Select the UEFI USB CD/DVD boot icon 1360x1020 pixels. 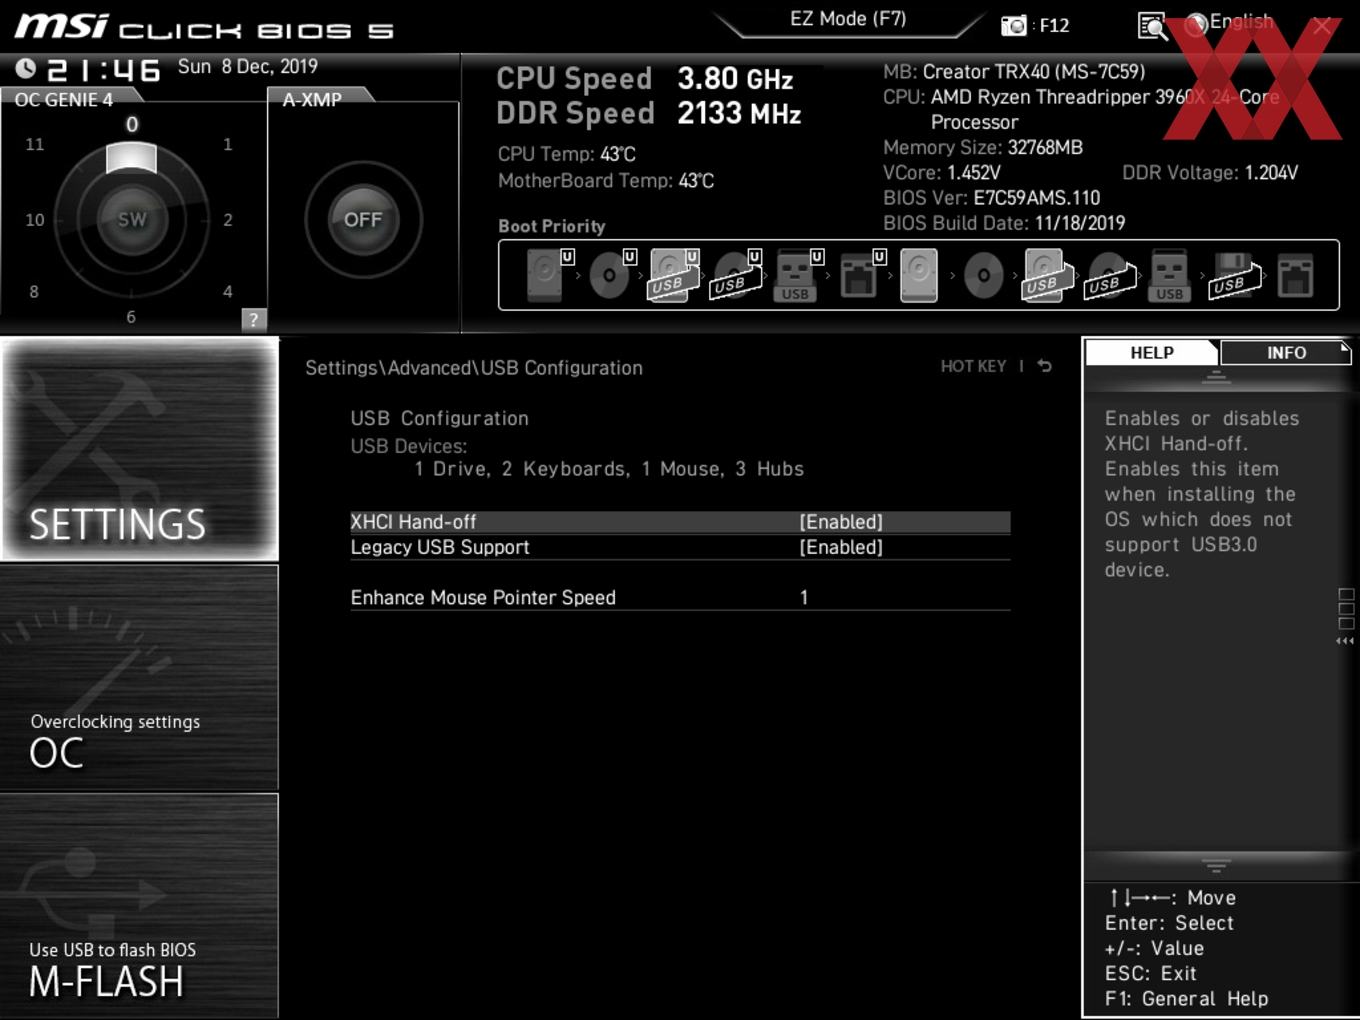tap(736, 274)
